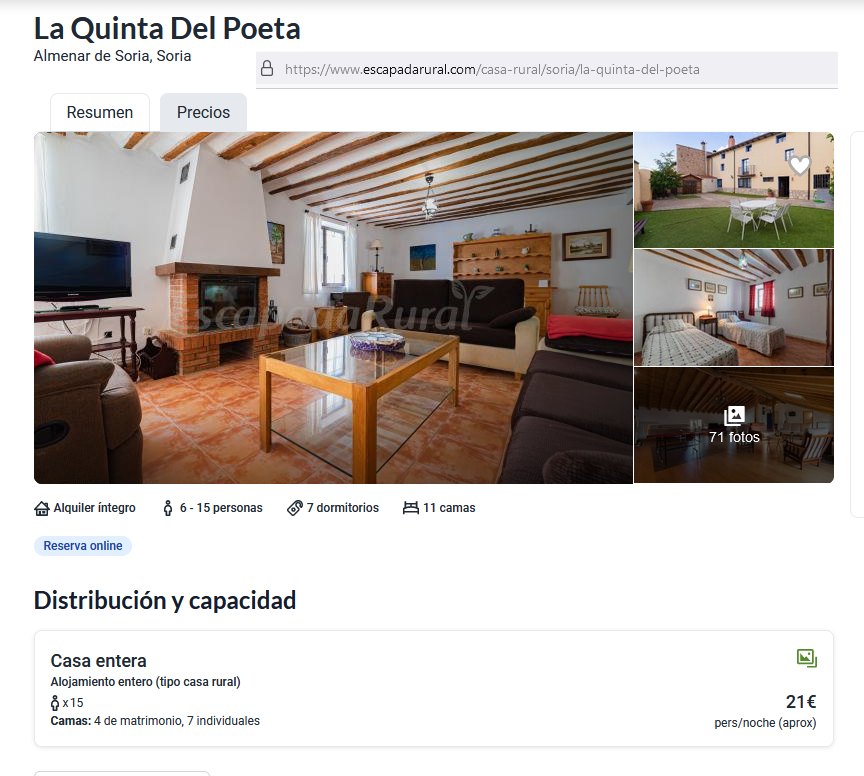Viewport: 864px width, 776px height.
Task: Click the Reserva online badge
Action: pyautogui.click(x=83, y=546)
